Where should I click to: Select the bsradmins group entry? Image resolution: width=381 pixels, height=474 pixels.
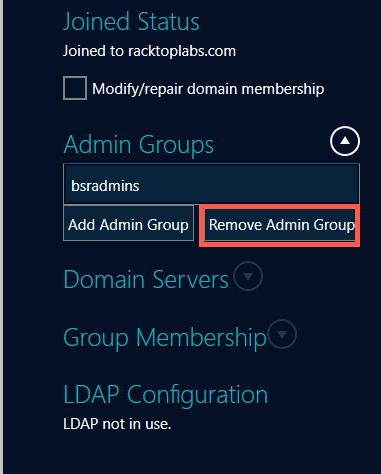pos(211,184)
